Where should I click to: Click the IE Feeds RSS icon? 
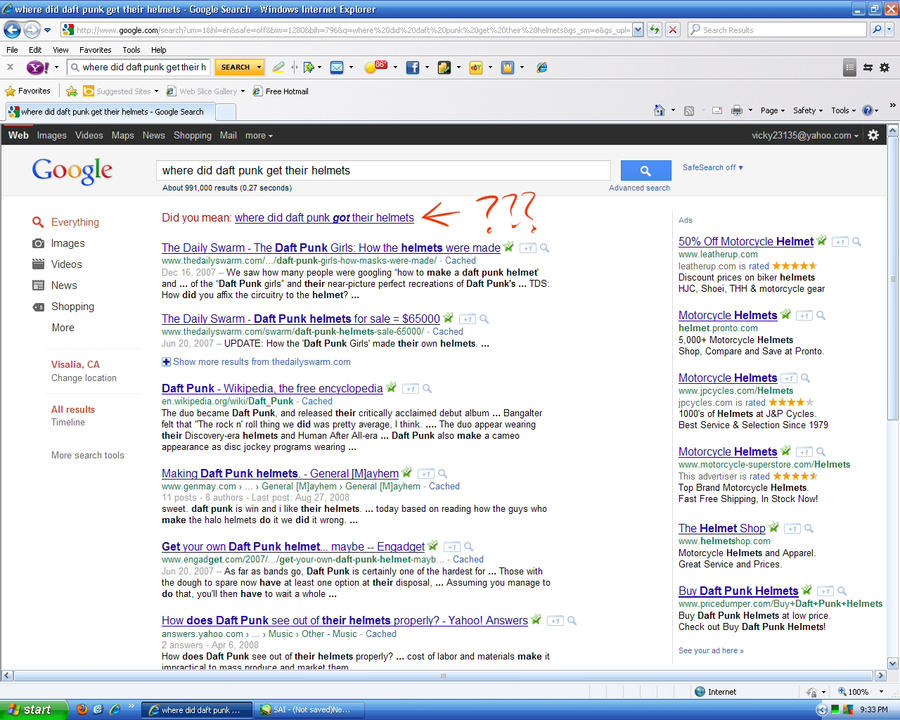coord(689,110)
